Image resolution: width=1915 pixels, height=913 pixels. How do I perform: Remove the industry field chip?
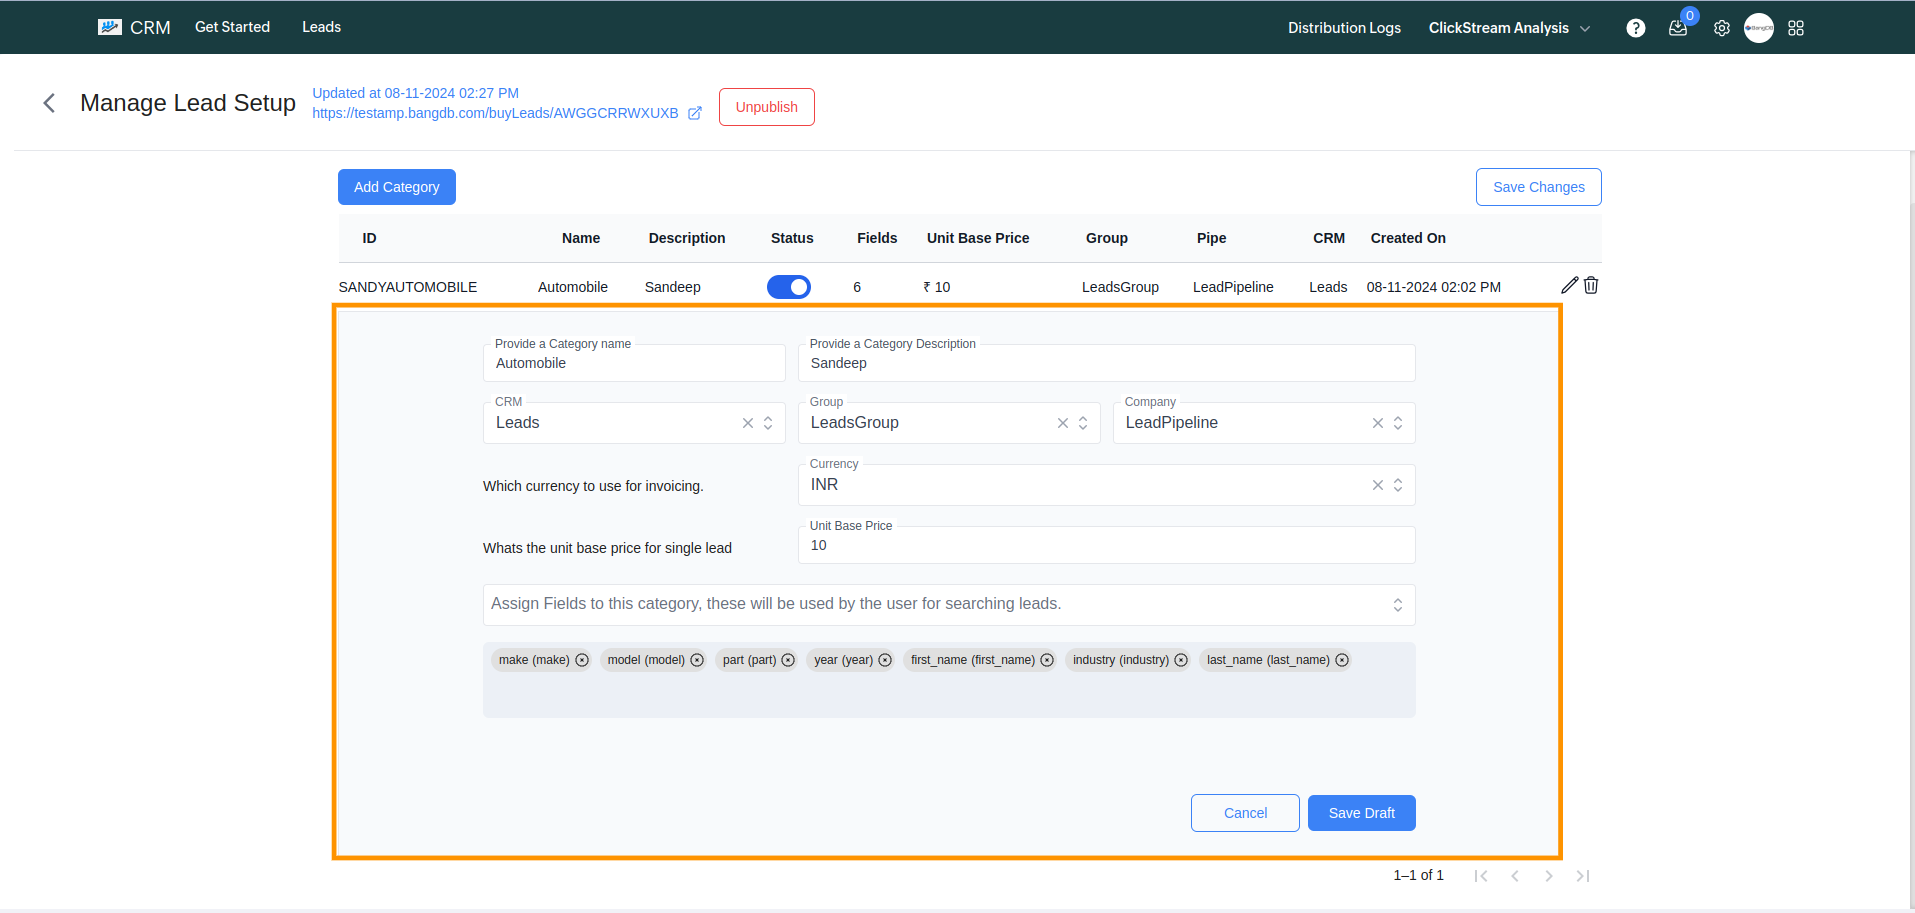pos(1181,660)
